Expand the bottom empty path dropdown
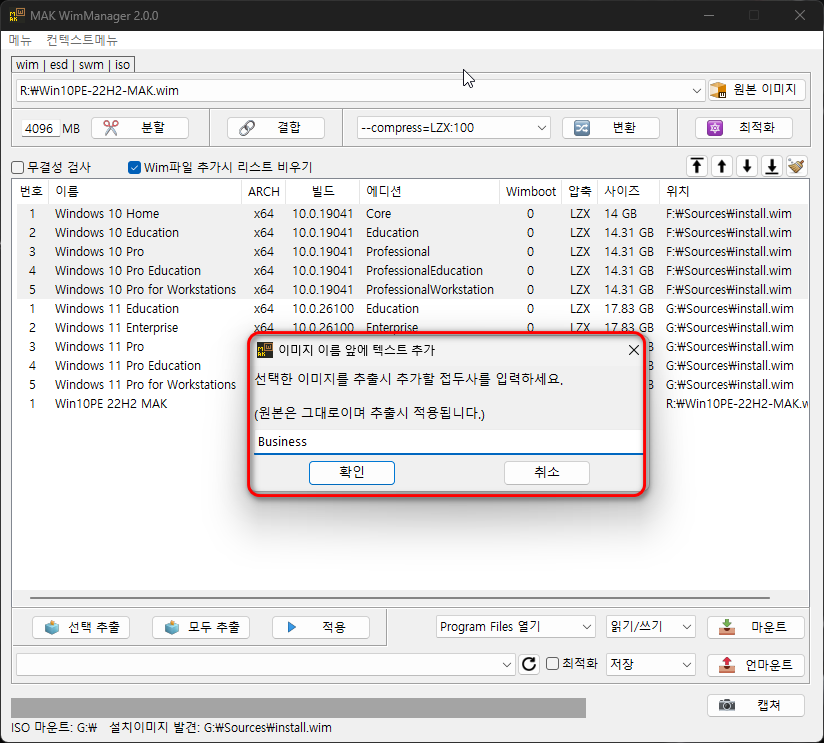 pos(506,665)
